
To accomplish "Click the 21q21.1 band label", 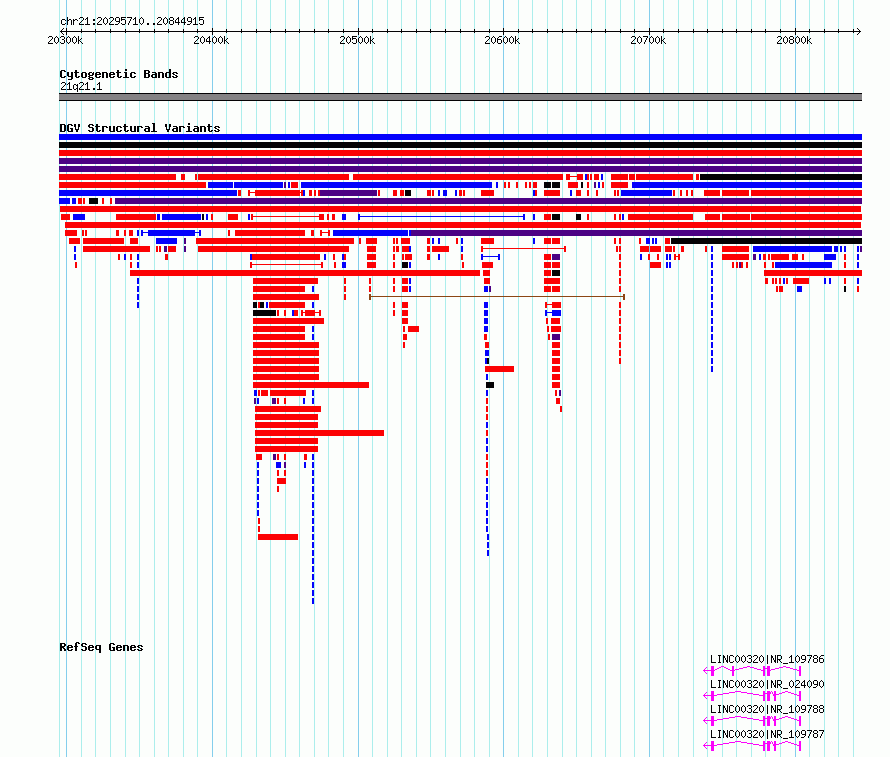I will (x=81, y=86).
